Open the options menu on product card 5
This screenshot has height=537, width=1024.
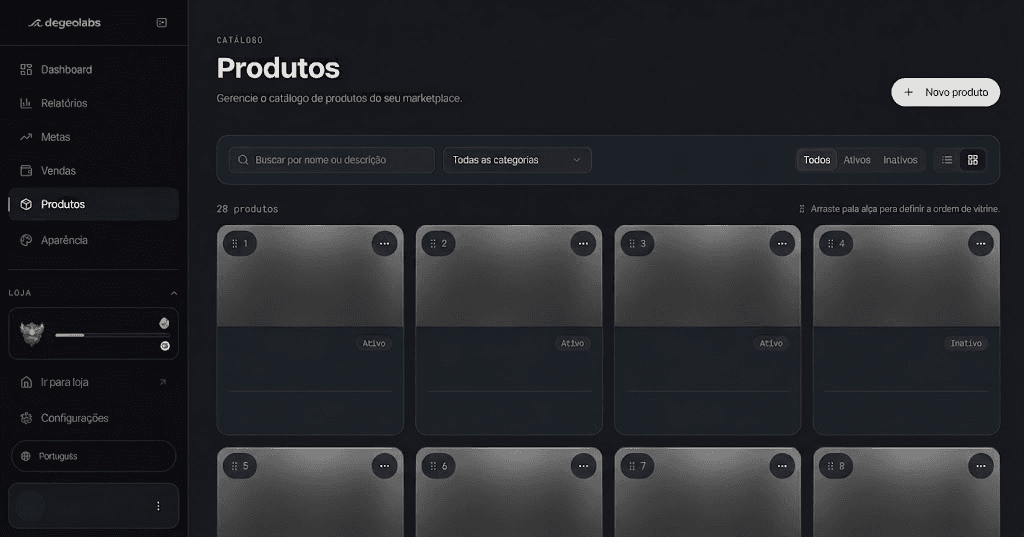coord(385,466)
